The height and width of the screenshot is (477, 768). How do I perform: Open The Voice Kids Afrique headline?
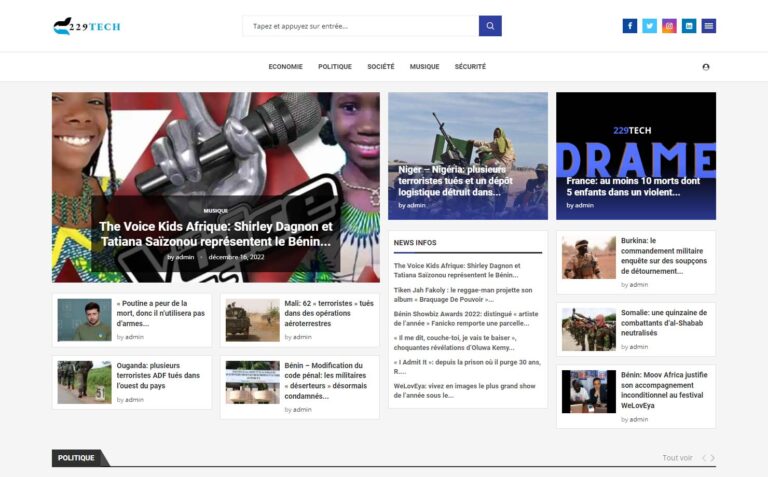coord(216,234)
